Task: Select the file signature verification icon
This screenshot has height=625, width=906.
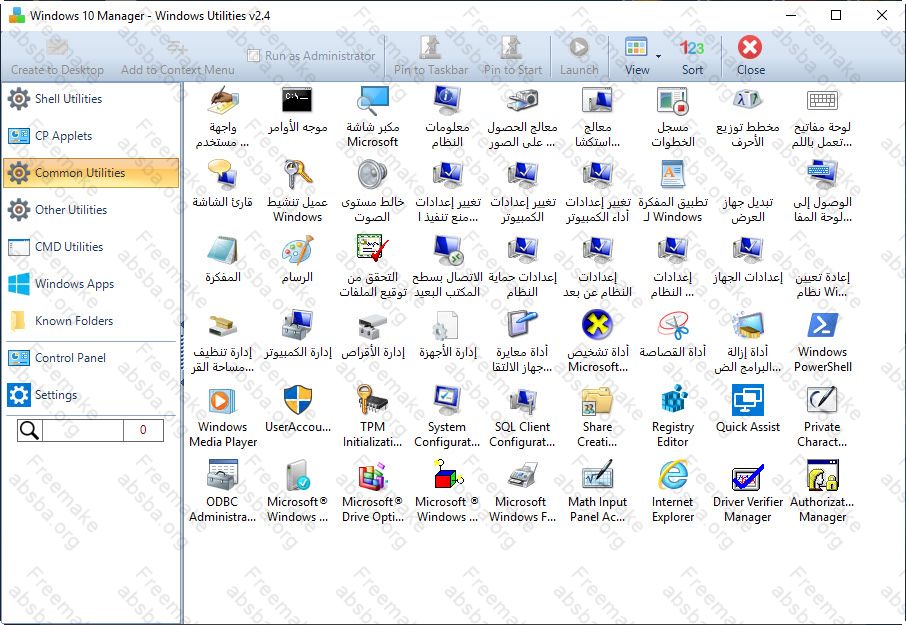Action: [x=373, y=250]
